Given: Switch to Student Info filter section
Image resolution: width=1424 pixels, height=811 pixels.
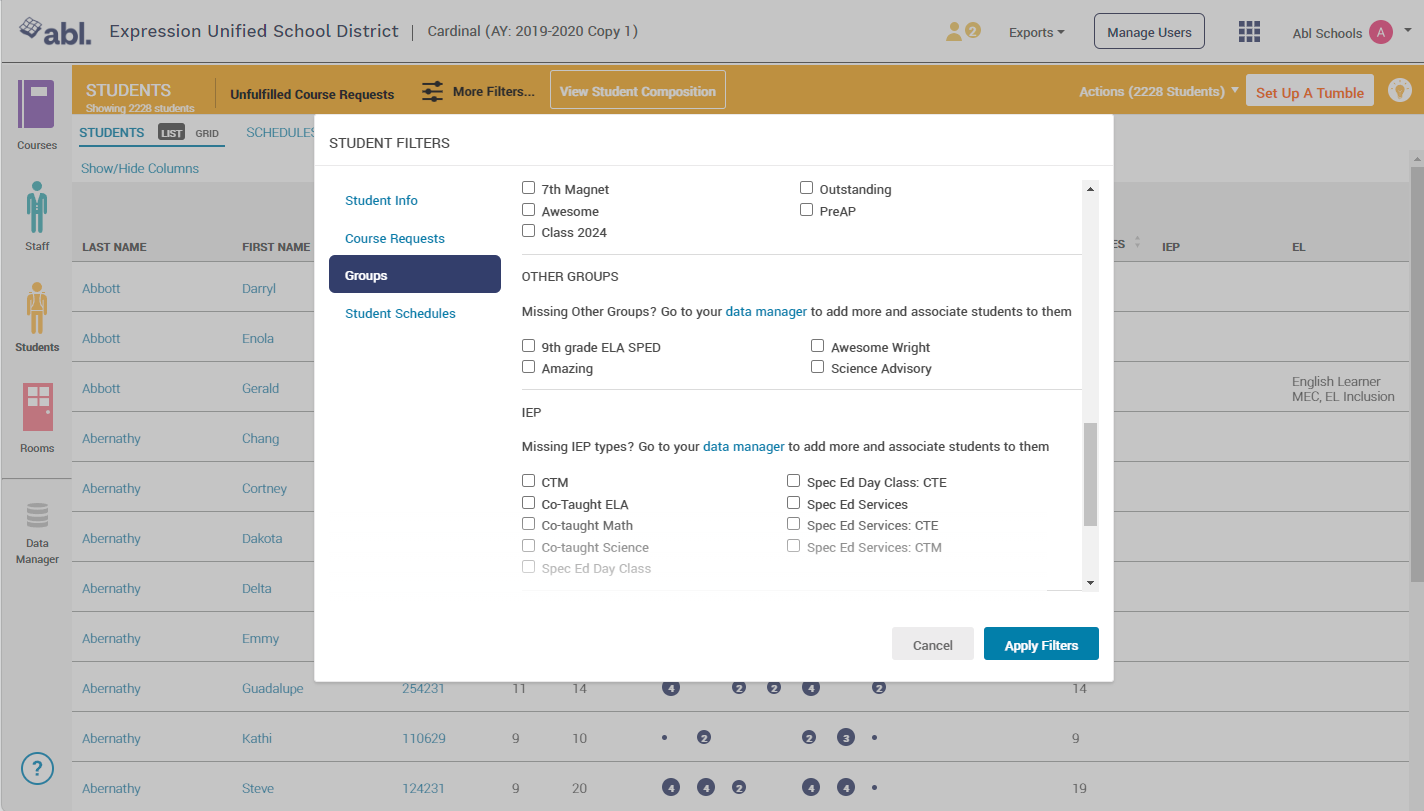Looking at the screenshot, I should (381, 200).
